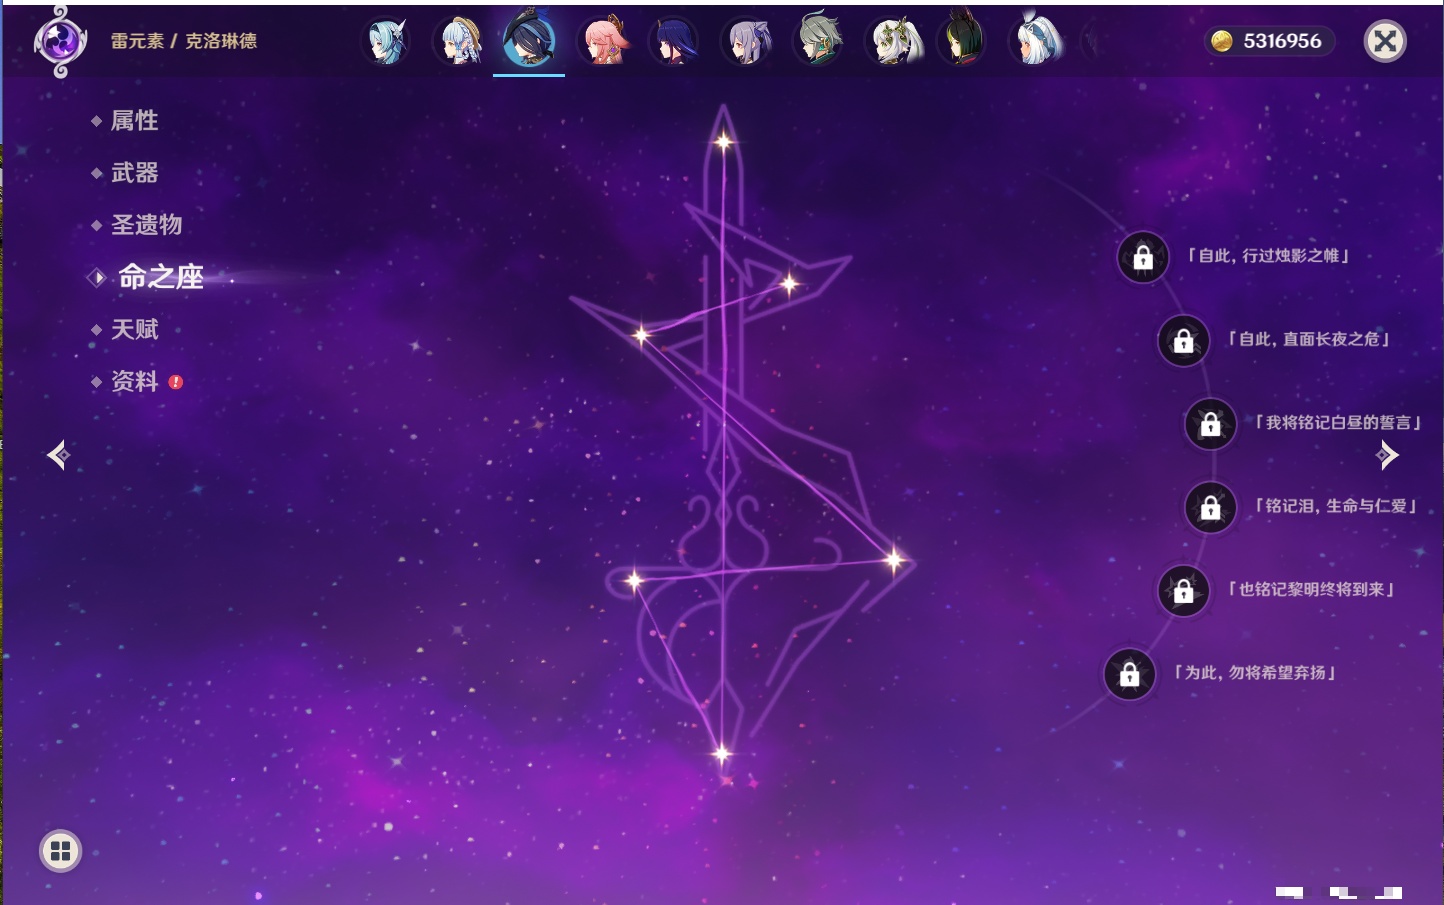Viewport: 1444px width, 905px height.
Task: Open the 属性 attributes tab
Action: tap(134, 121)
